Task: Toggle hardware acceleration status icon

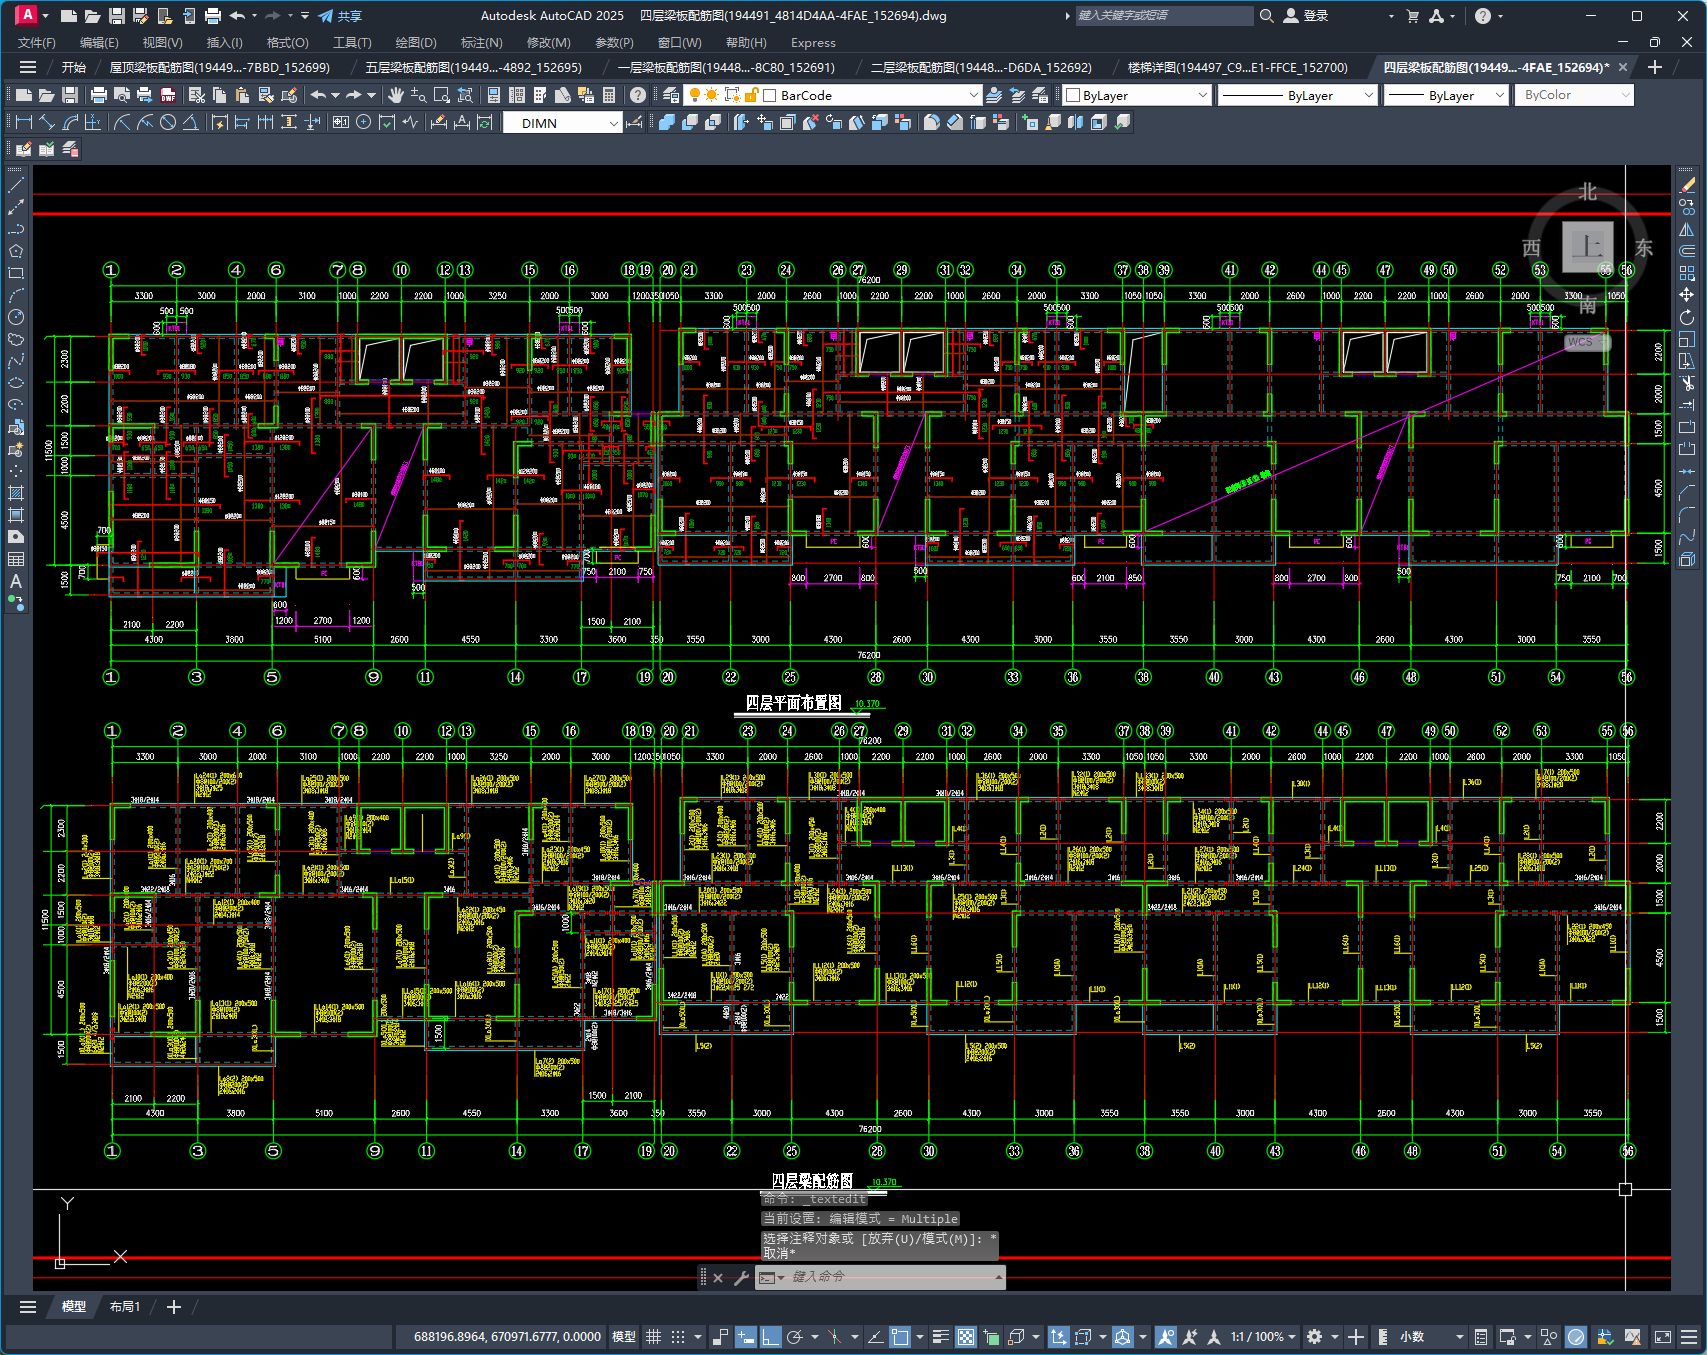Action: 1576,1336
